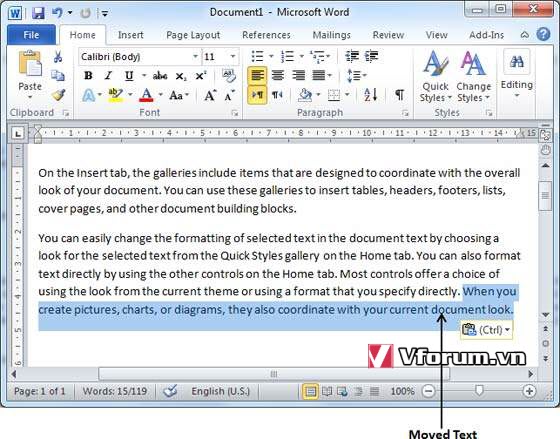This screenshot has width=560, height=439.
Task: Select the Format Painter brush icon
Action: coord(58,95)
